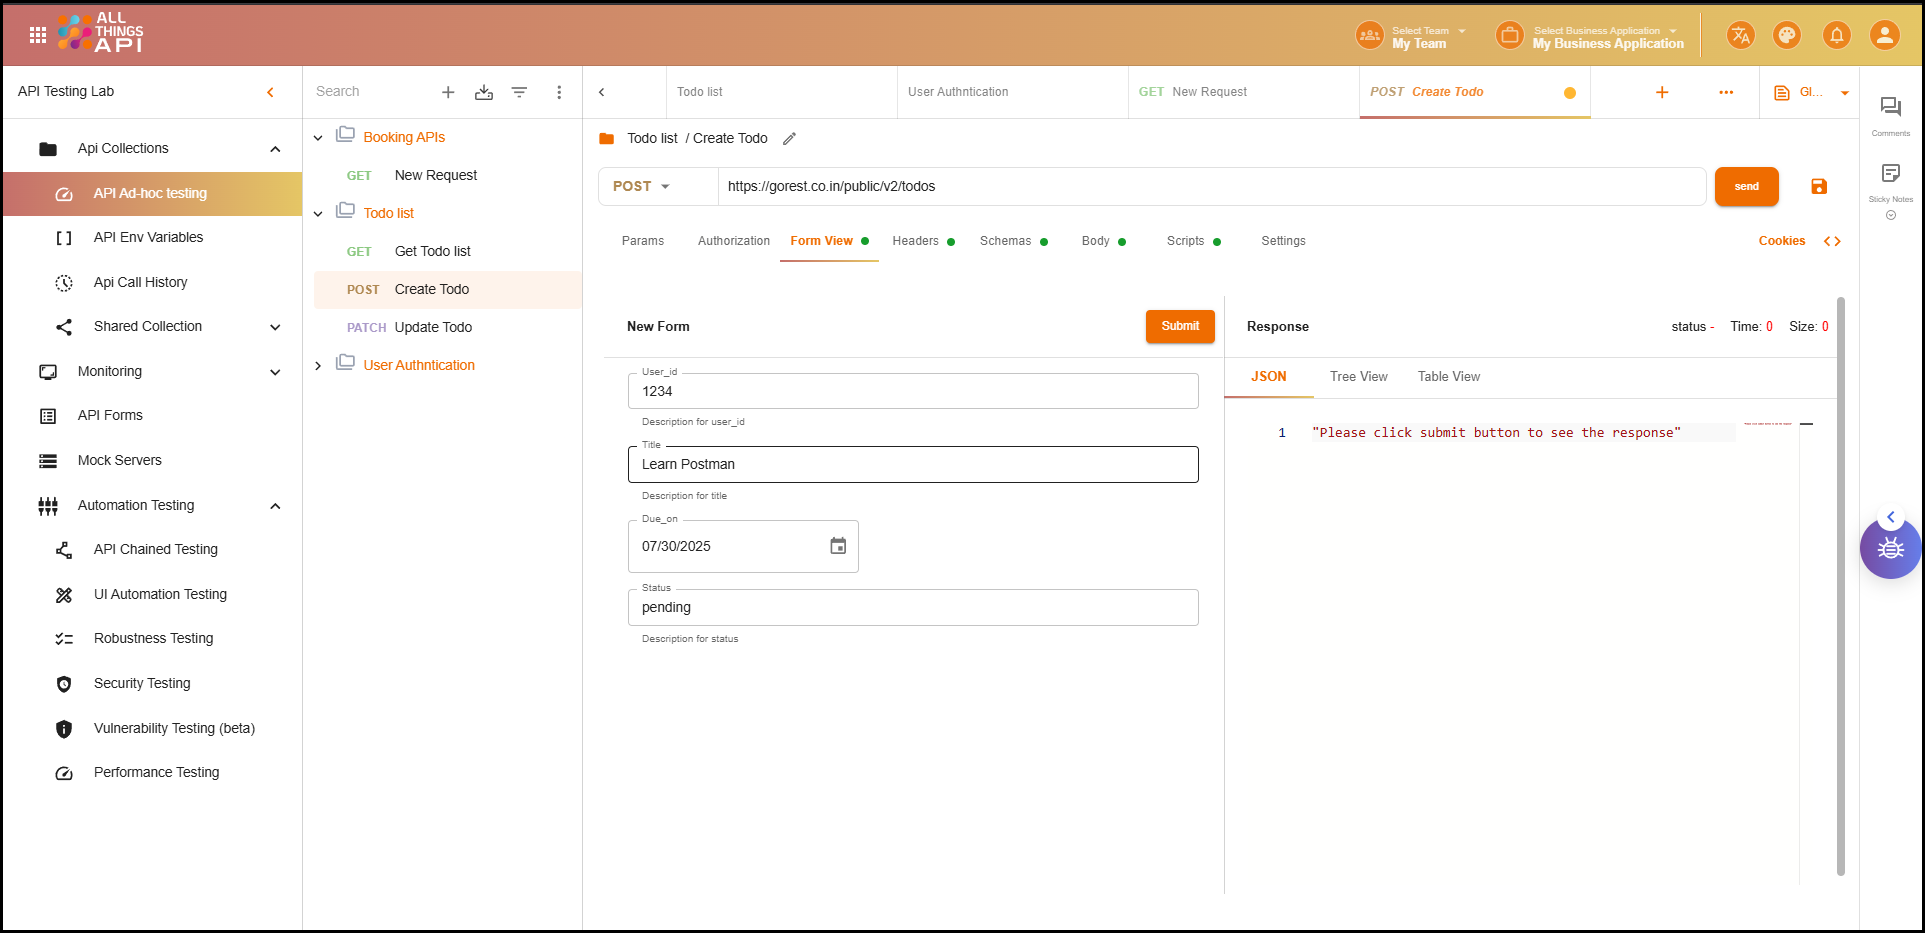1925x933 pixels.
Task: Click the import collection download icon
Action: (484, 92)
